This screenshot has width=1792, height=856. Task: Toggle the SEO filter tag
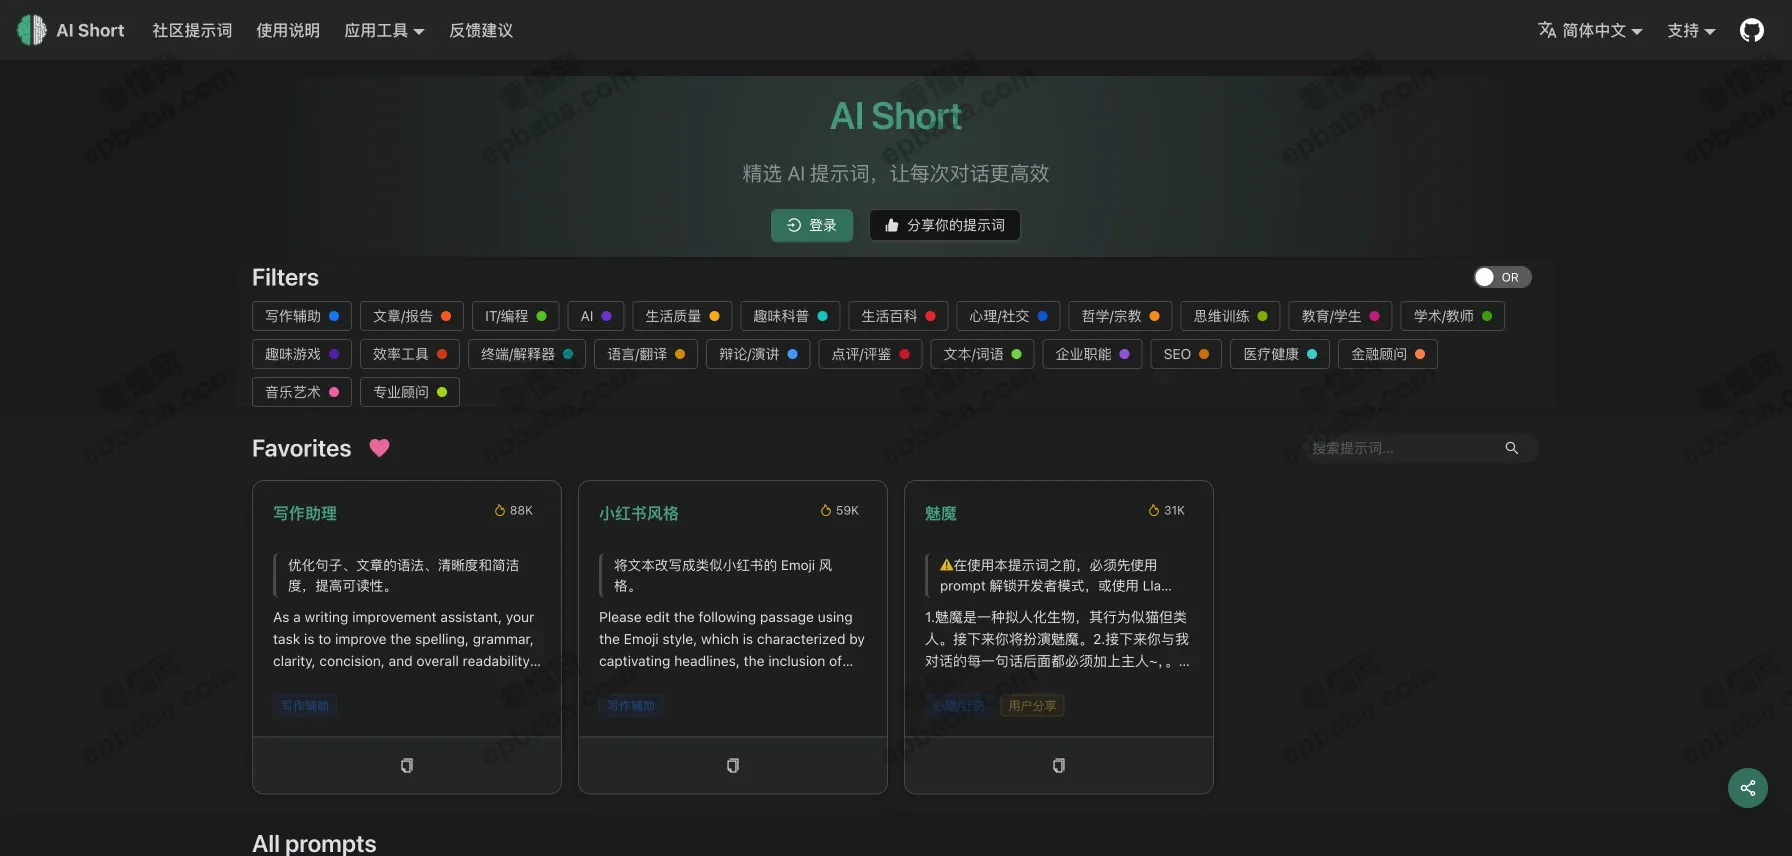point(1186,354)
